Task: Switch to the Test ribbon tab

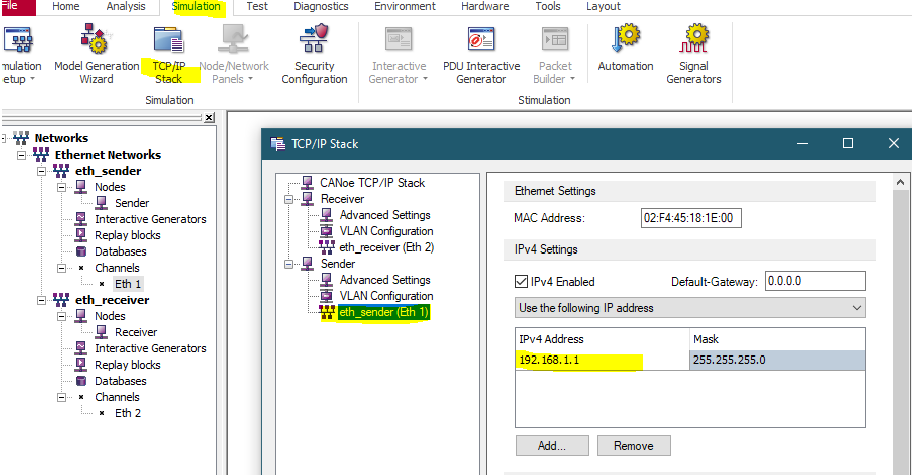Action: (256, 6)
